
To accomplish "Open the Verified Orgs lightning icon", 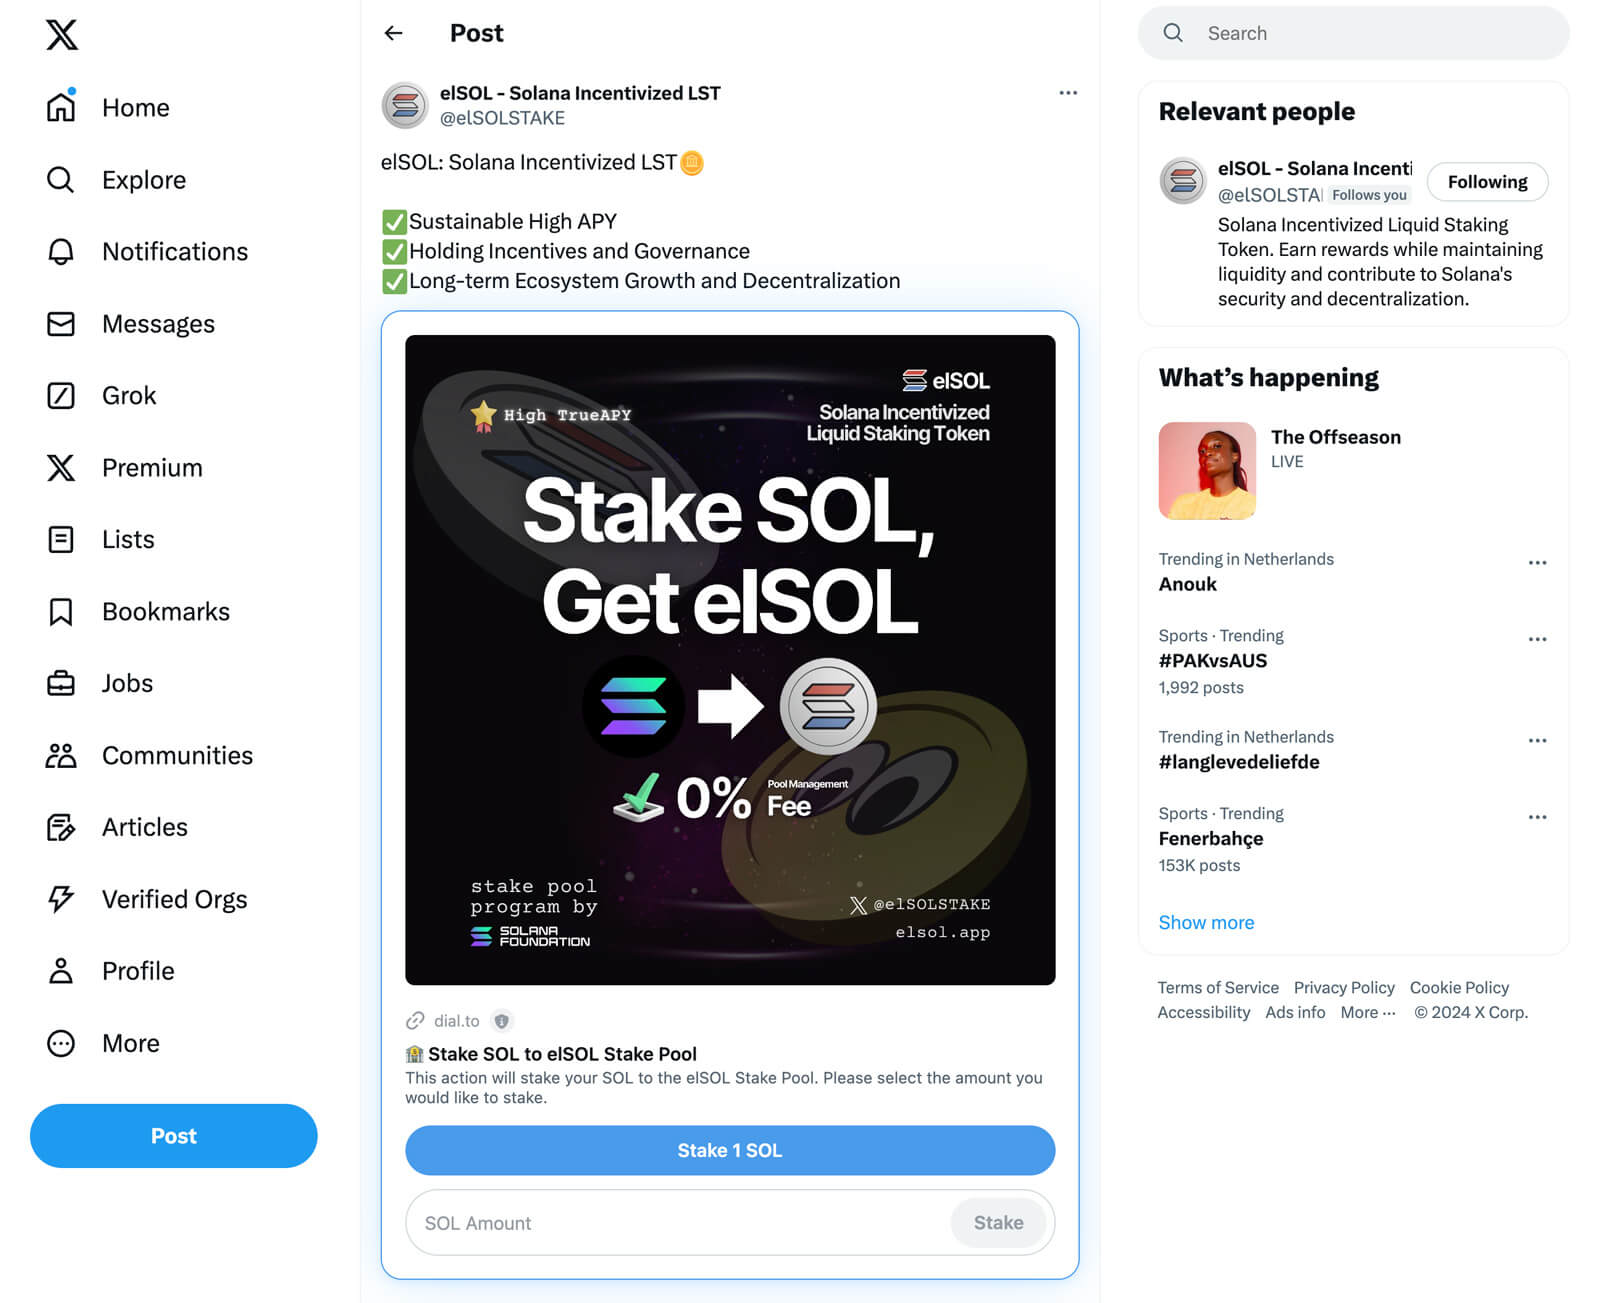I will [x=61, y=899].
